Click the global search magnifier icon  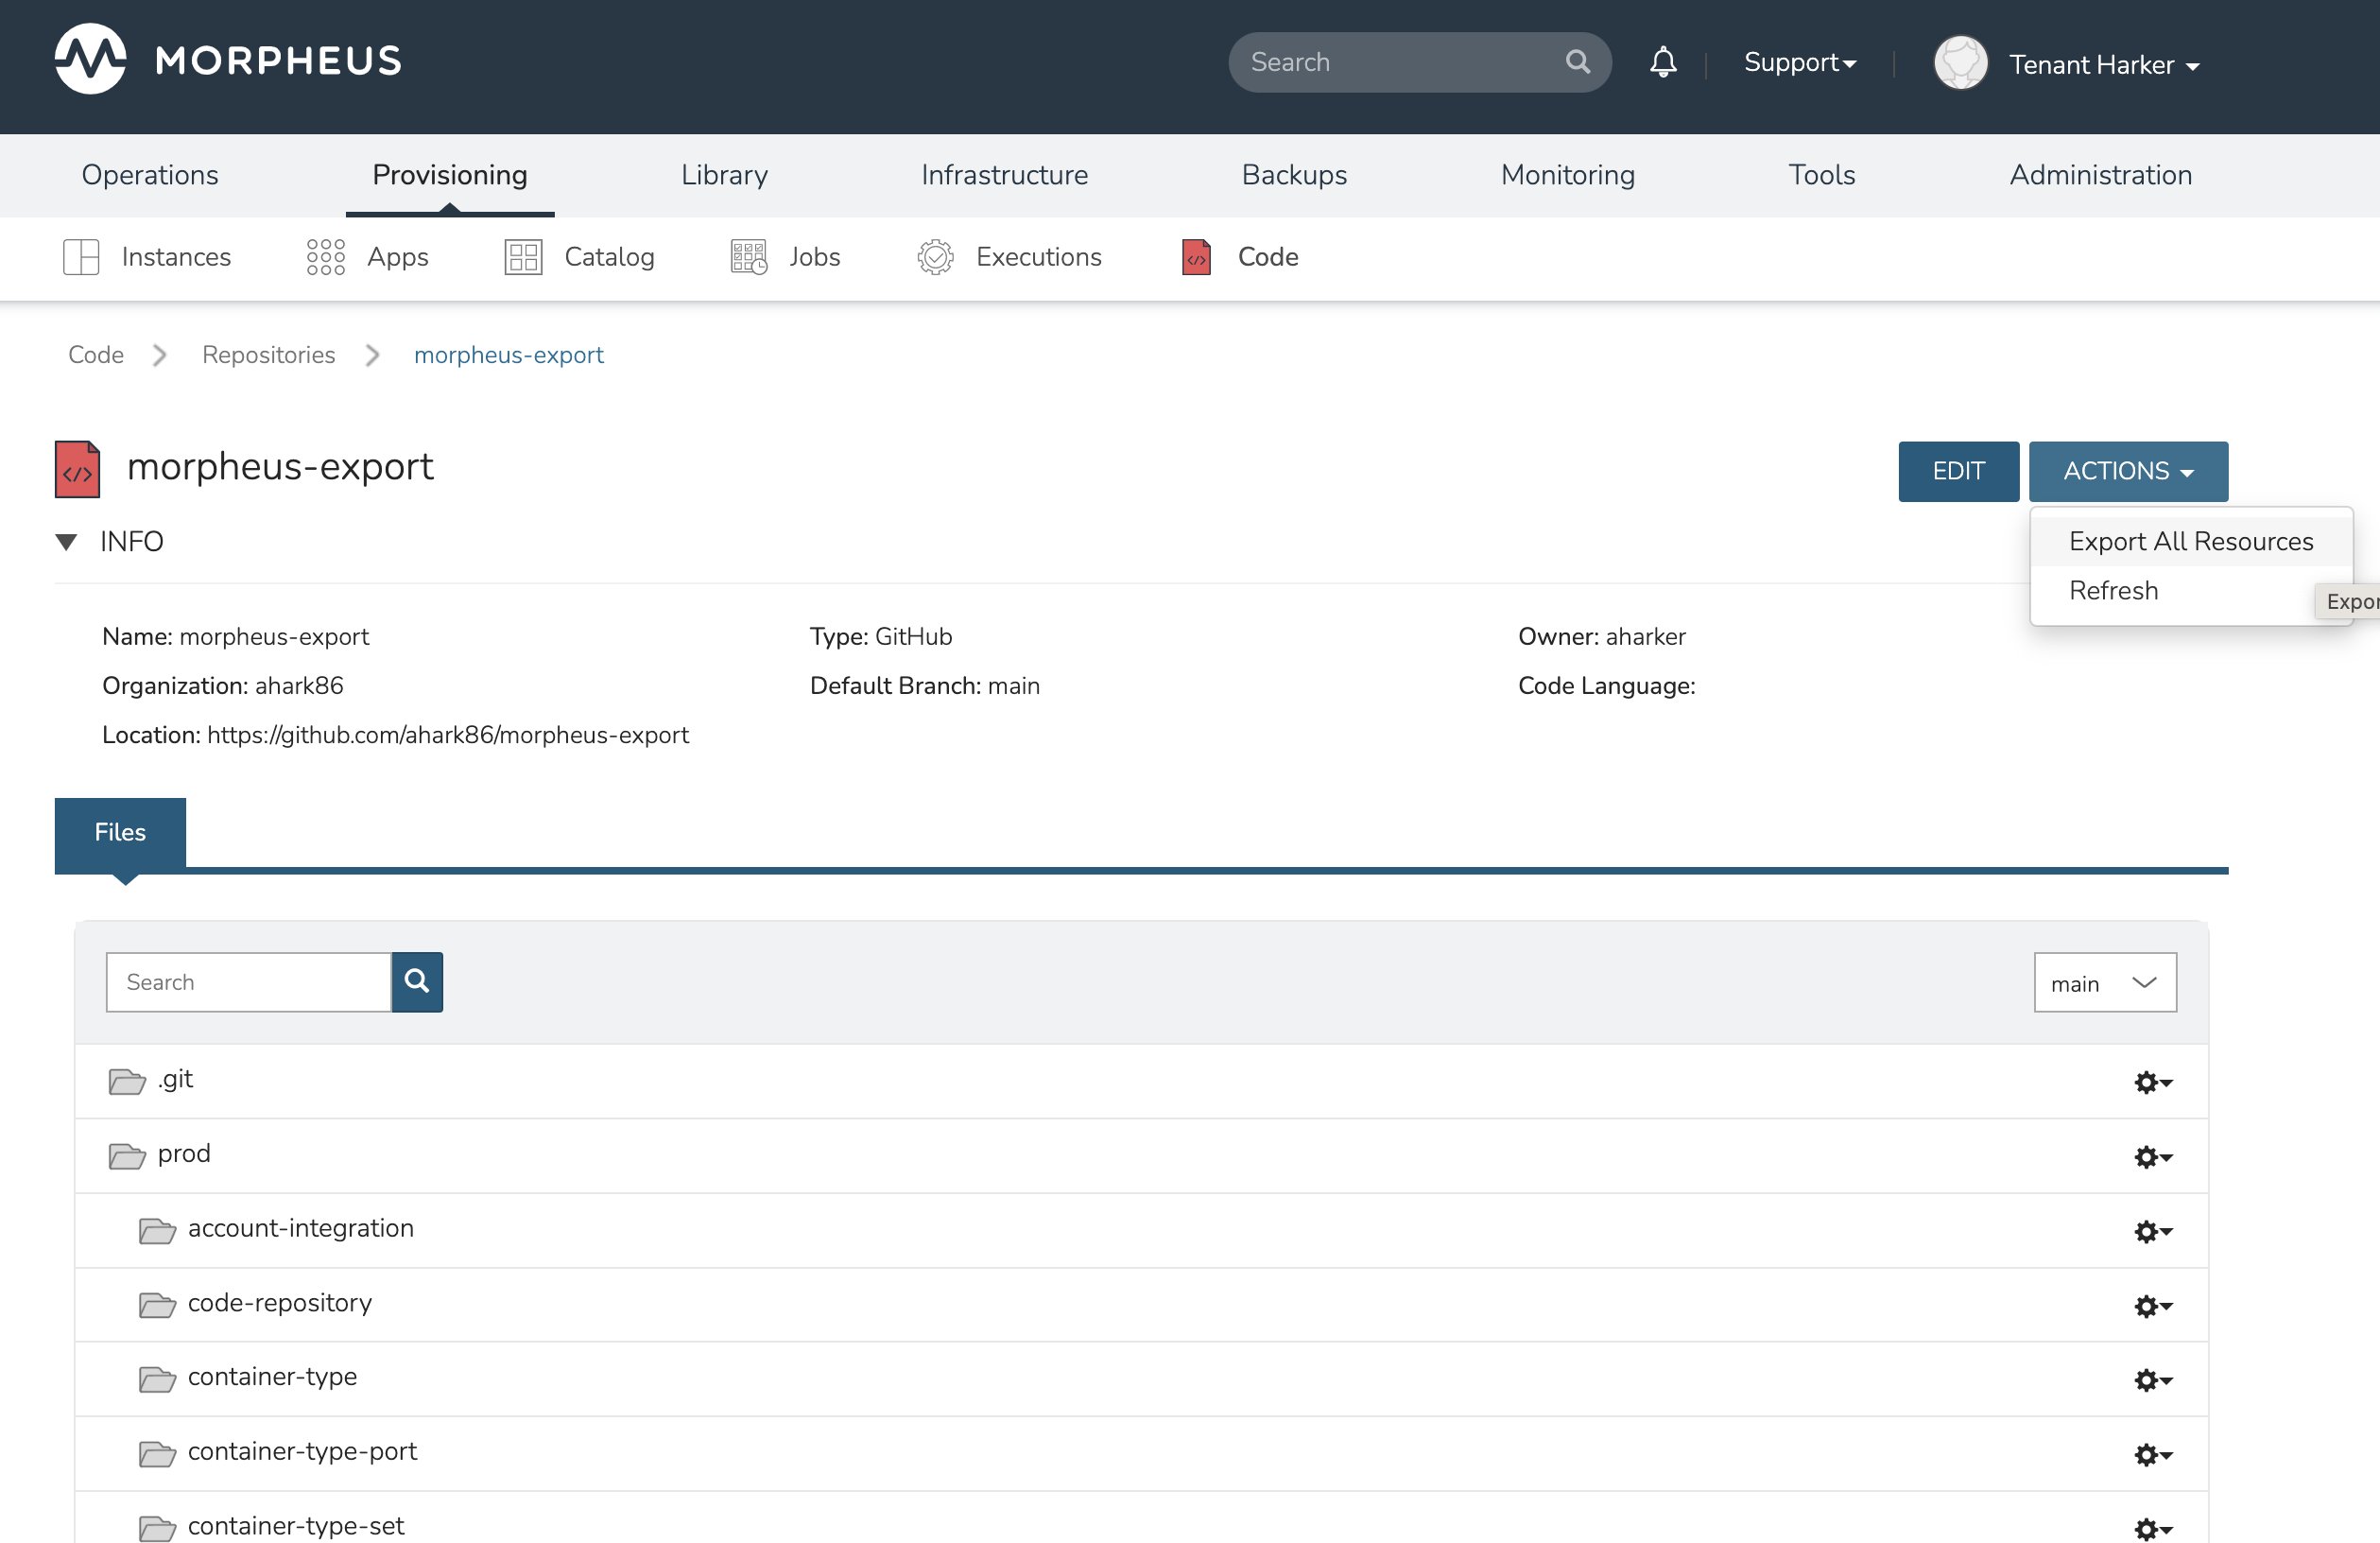pyautogui.click(x=1577, y=62)
